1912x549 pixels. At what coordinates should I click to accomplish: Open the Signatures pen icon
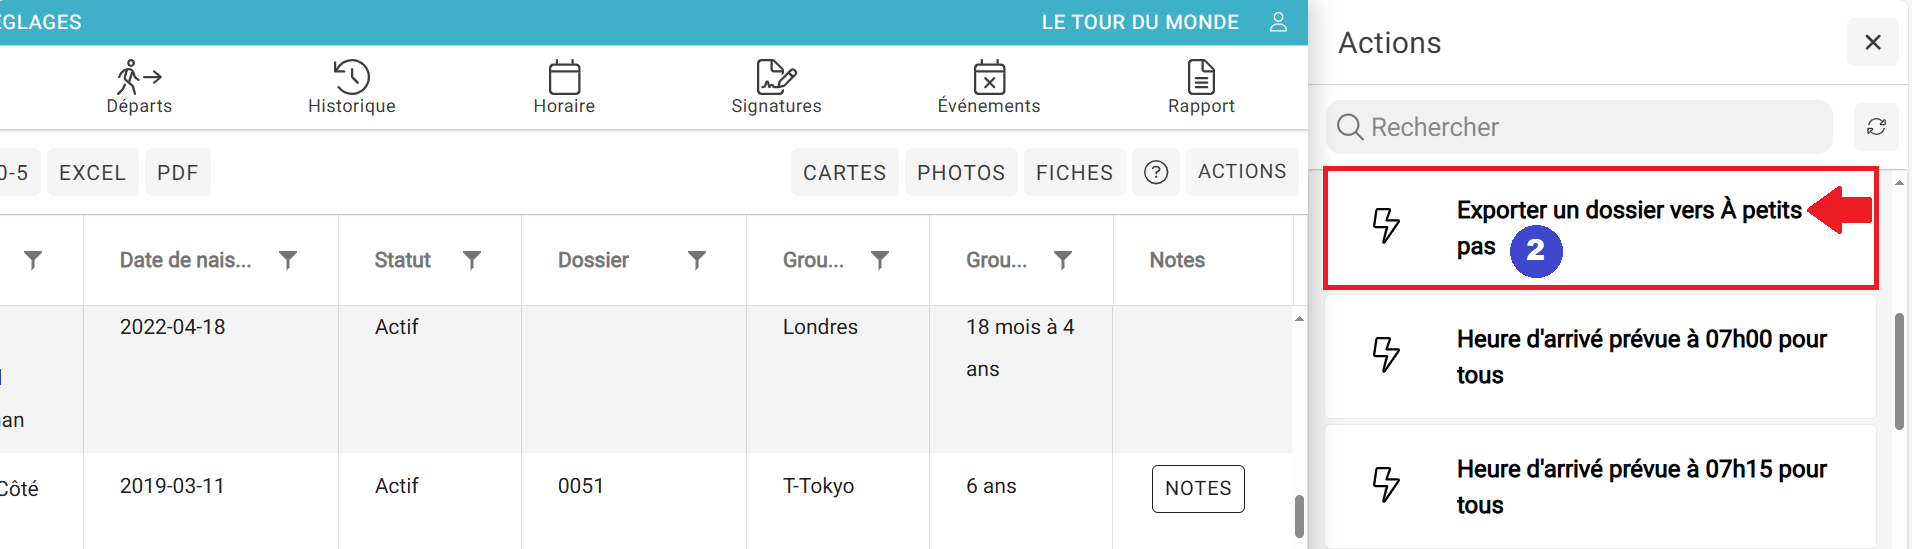[x=776, y=77]
